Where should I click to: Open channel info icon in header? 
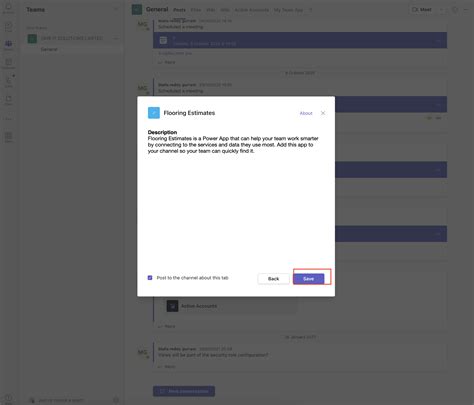[x=455, y=10]
